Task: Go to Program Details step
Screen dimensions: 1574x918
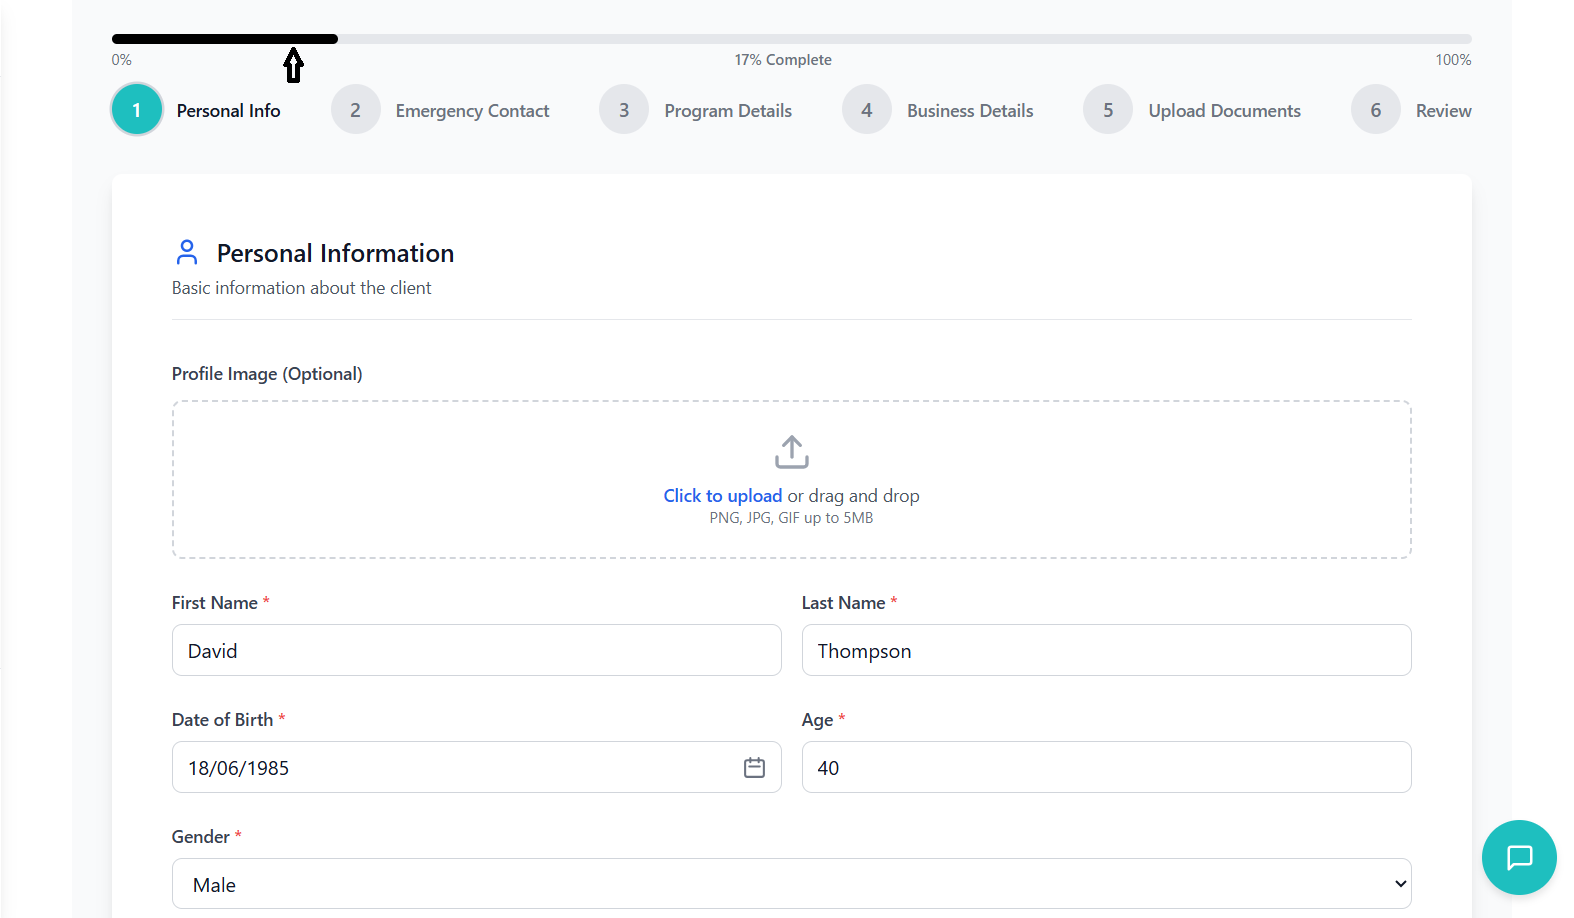Action: click(x=728, y=111)
